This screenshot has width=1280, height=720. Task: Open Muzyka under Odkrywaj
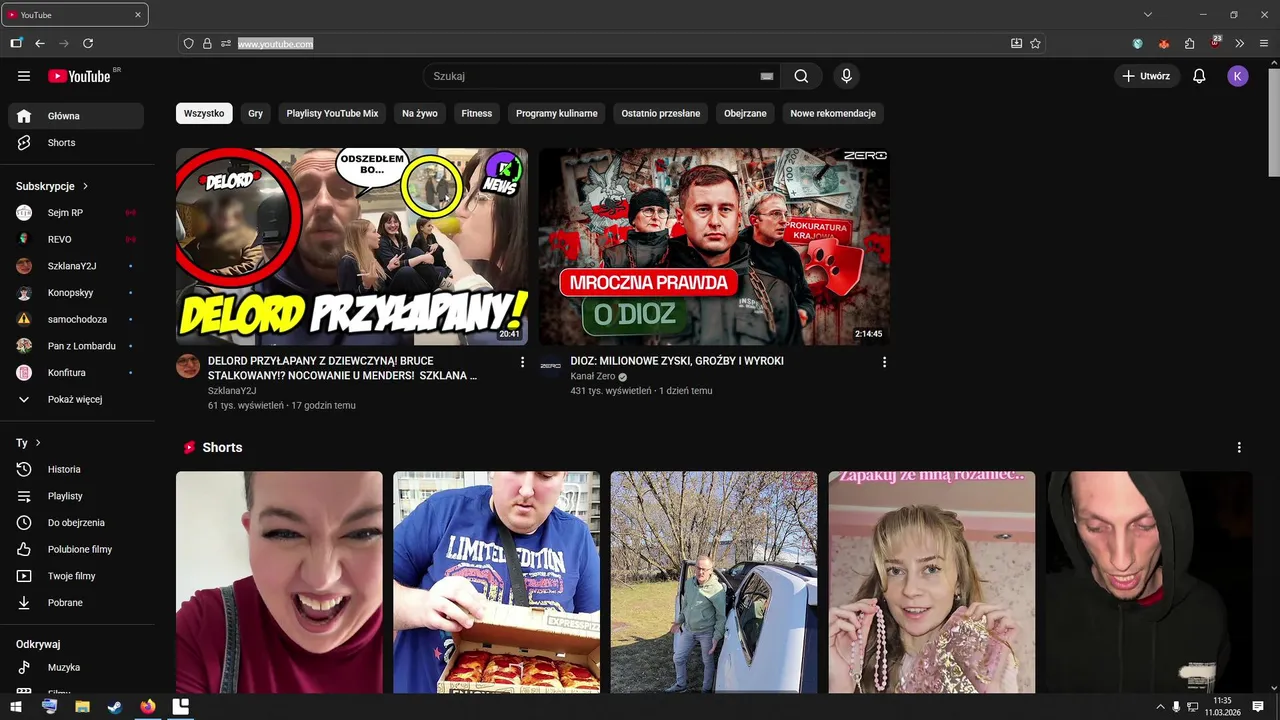pos(76,667)
